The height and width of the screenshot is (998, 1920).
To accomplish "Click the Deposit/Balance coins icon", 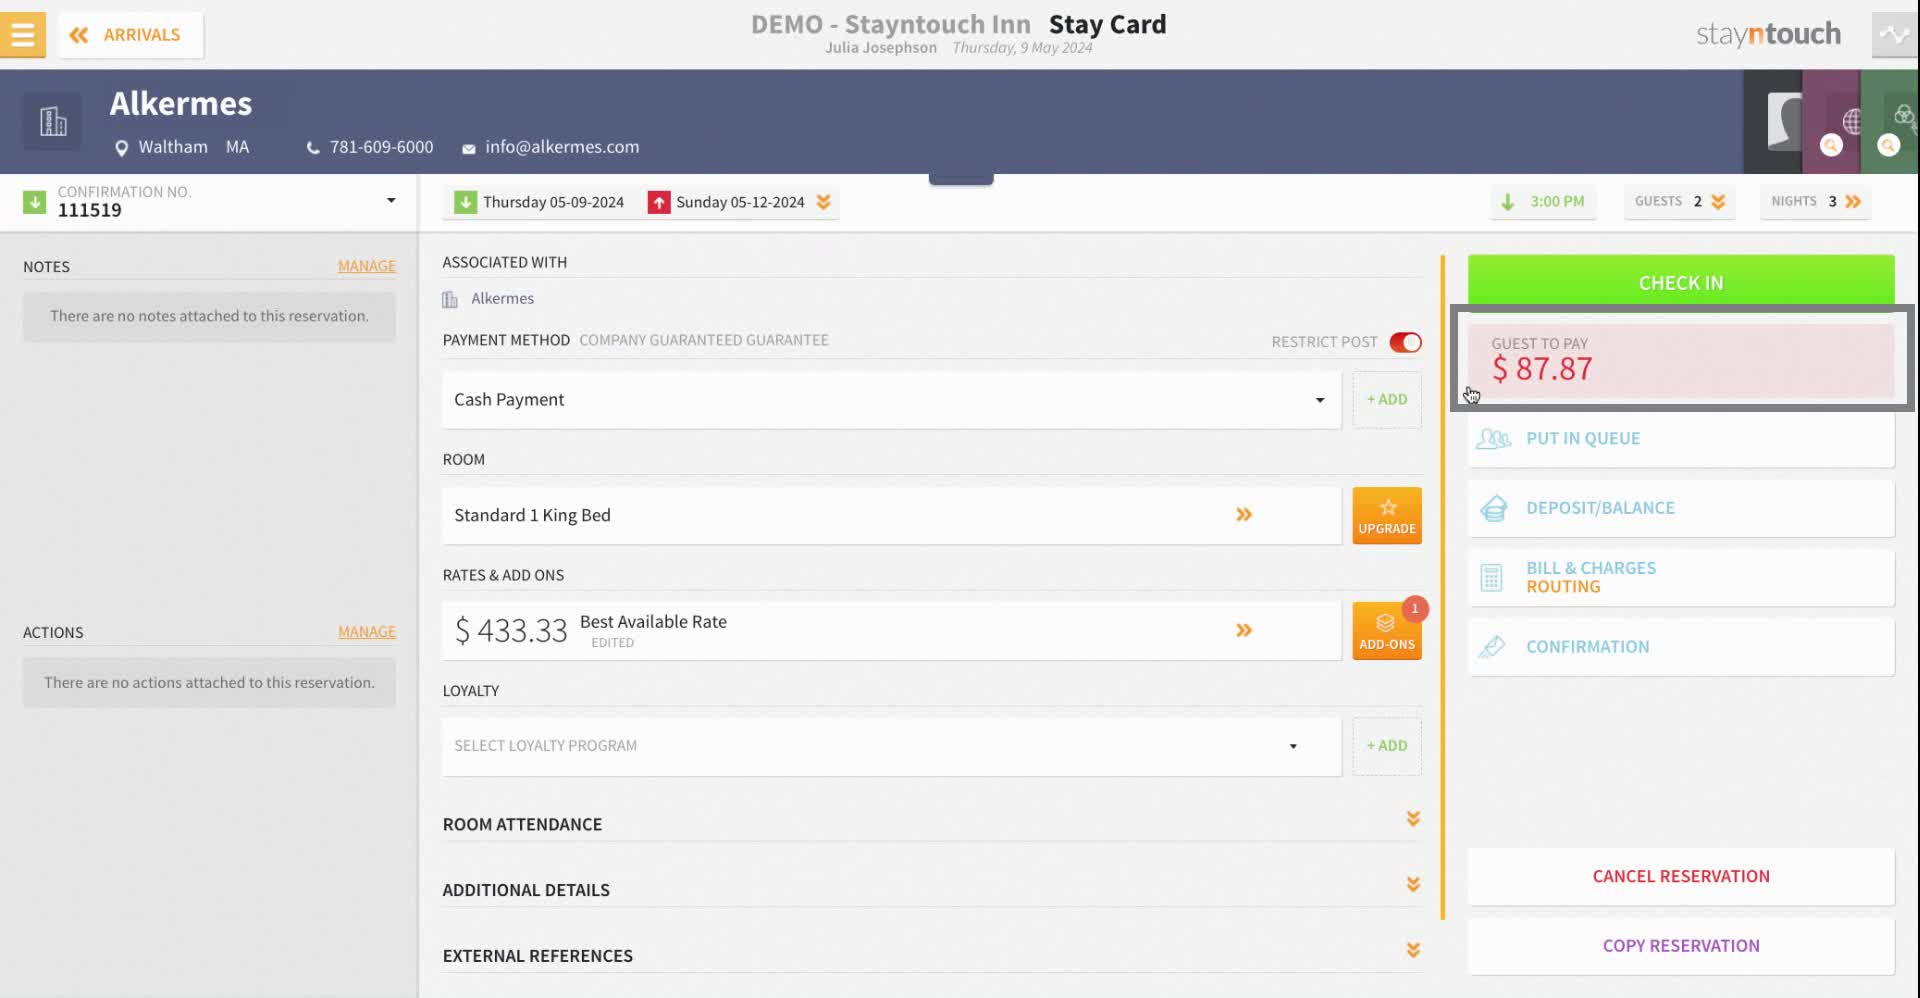I will [x=1494, y=509].
